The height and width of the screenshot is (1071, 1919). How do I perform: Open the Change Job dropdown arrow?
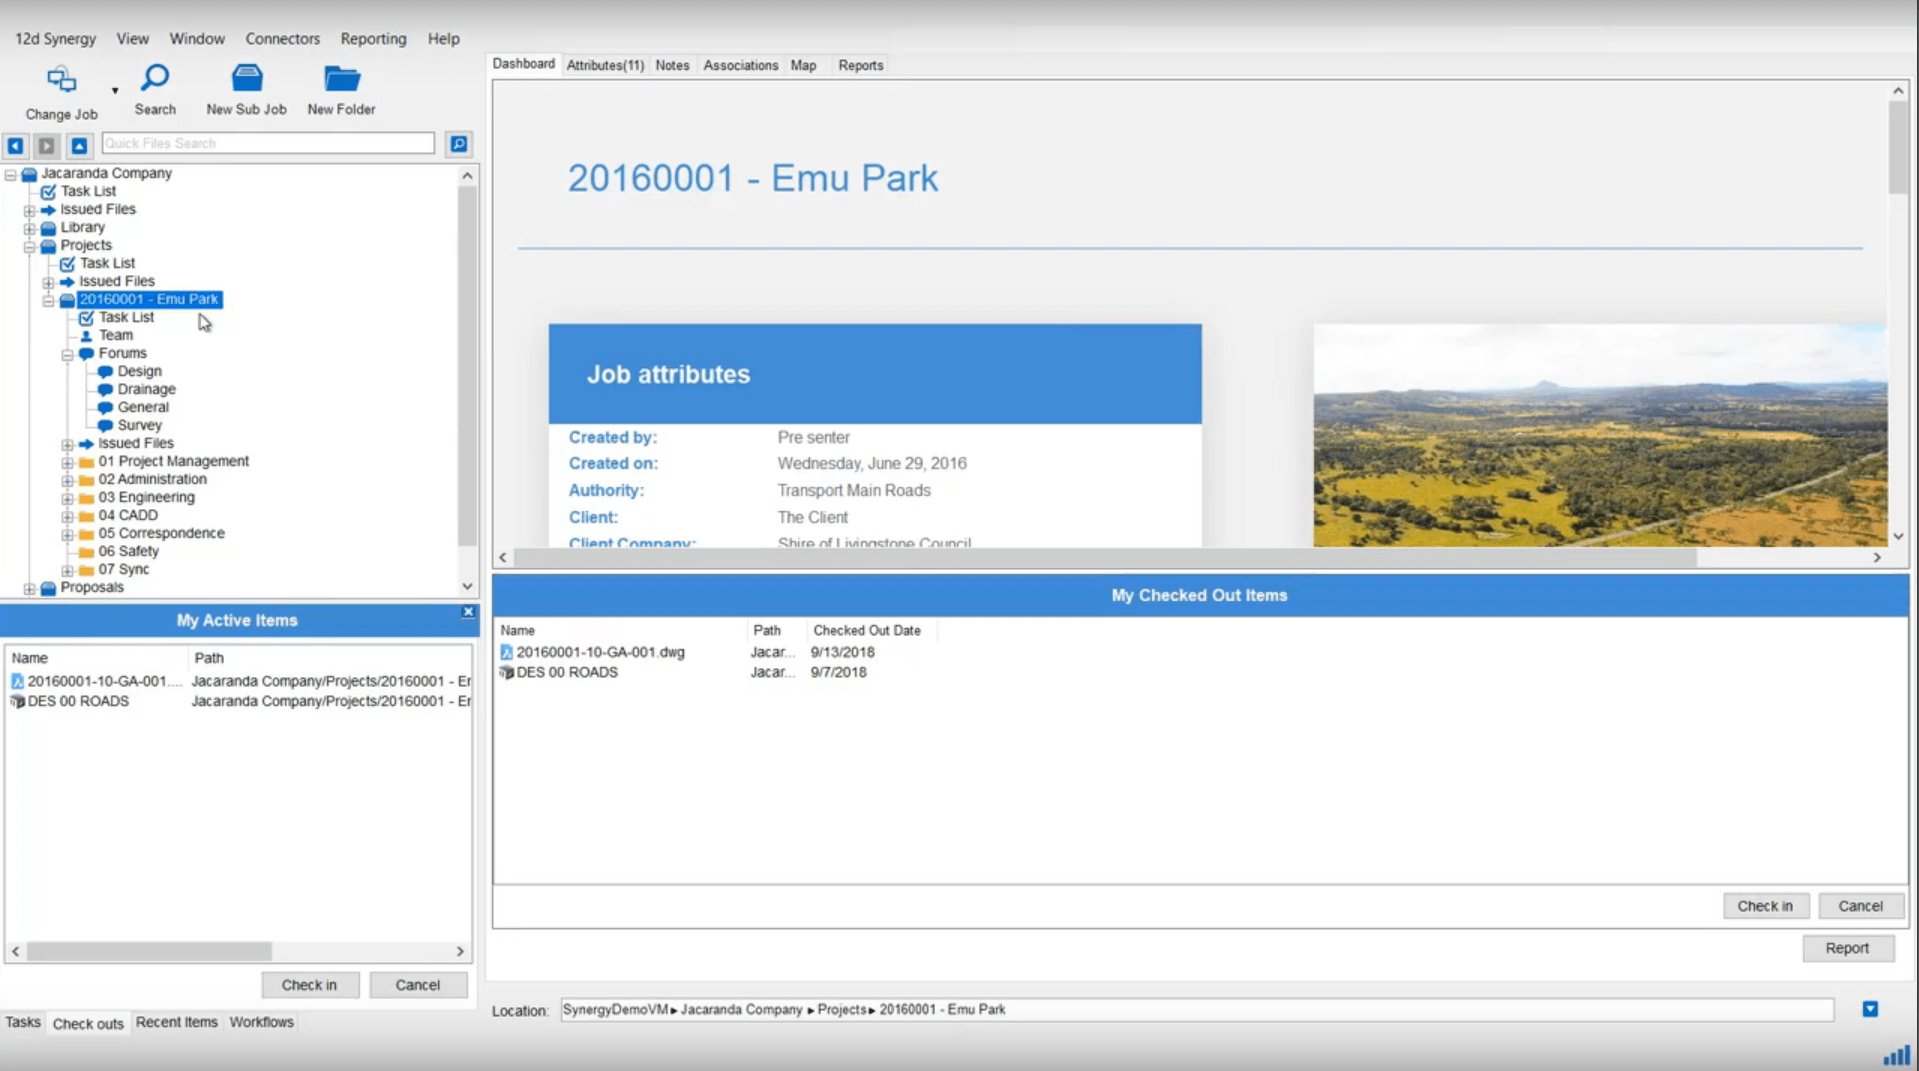point(115,91)
